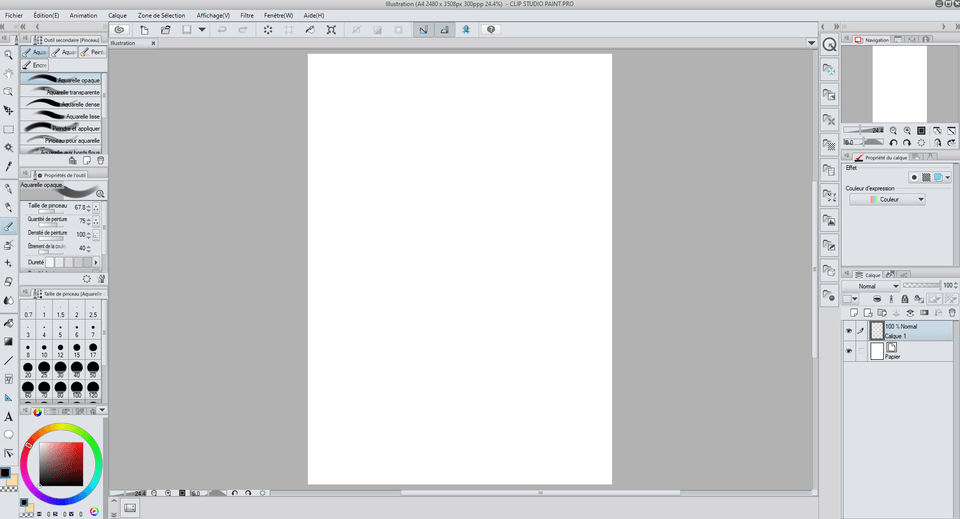Open the canvas tab list dropdown
Viewport: 960px width, 519px height.
coord(811,43)
